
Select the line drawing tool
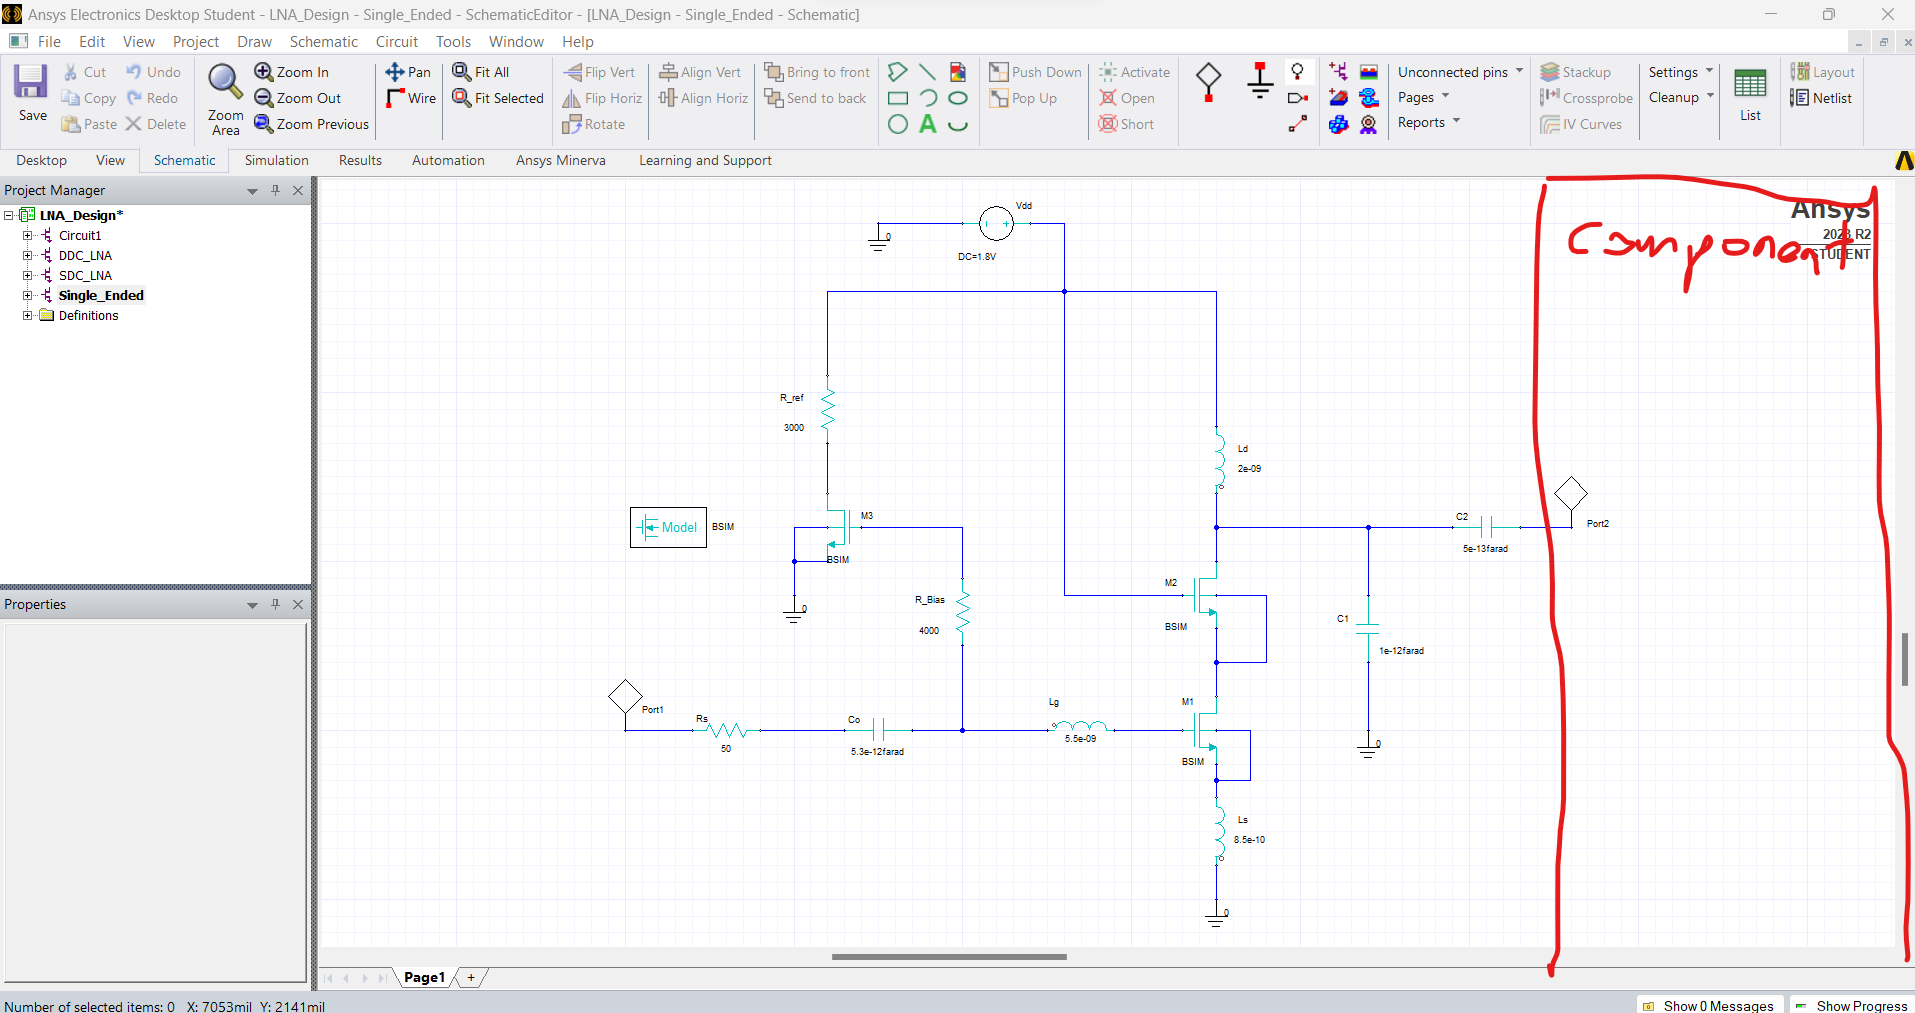pos(928,72)
